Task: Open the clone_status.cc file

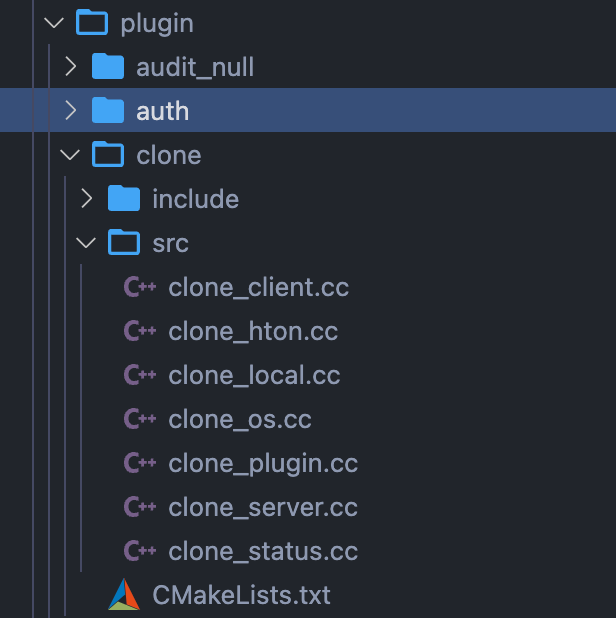Action: pyautogui.click(x=263, y=551)
